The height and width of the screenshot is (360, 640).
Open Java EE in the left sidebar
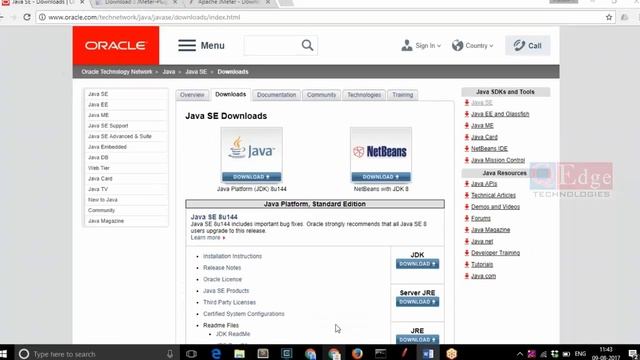pos(98,104)
